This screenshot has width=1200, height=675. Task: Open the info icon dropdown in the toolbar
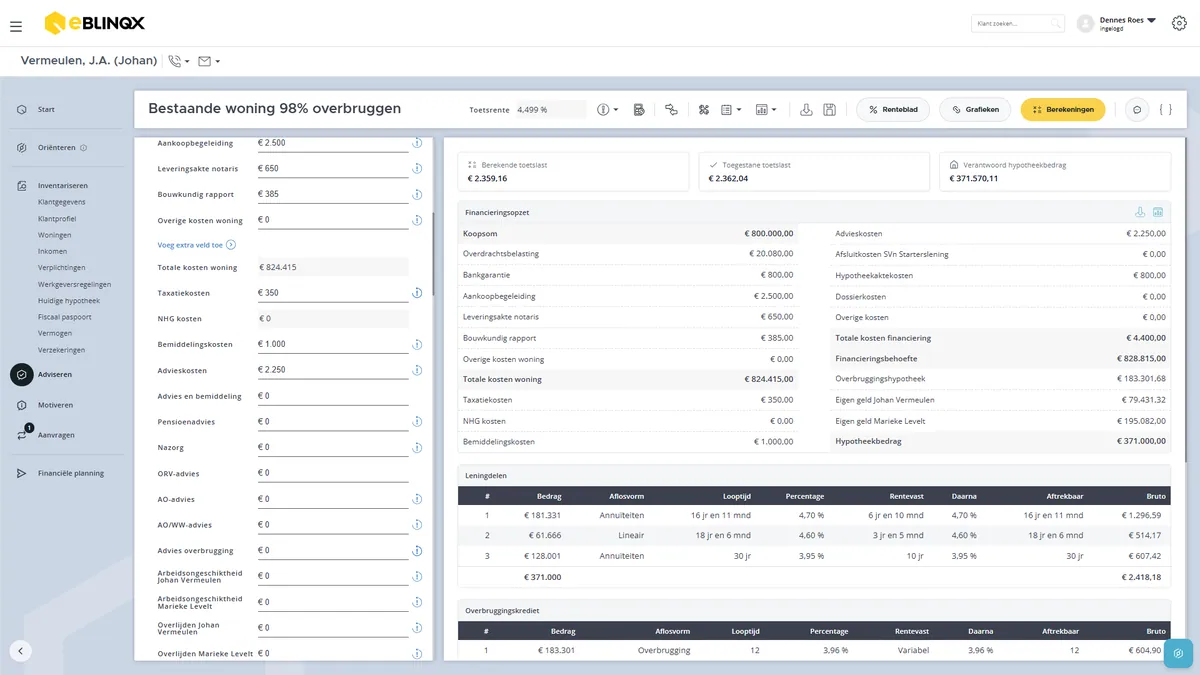608,110
